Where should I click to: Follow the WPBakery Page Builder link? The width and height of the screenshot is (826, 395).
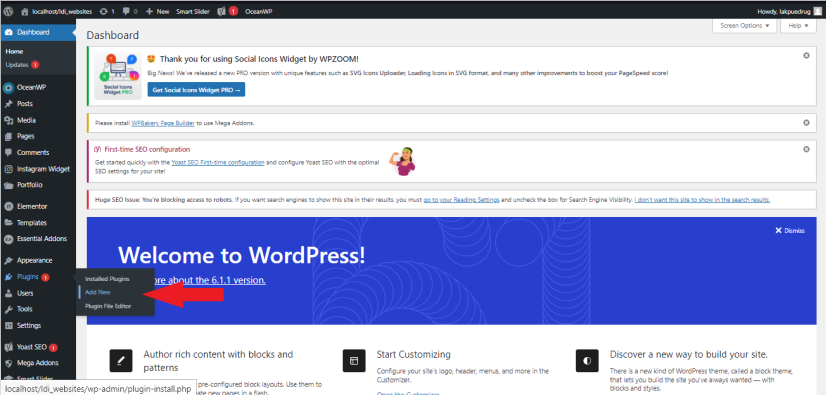163,123
